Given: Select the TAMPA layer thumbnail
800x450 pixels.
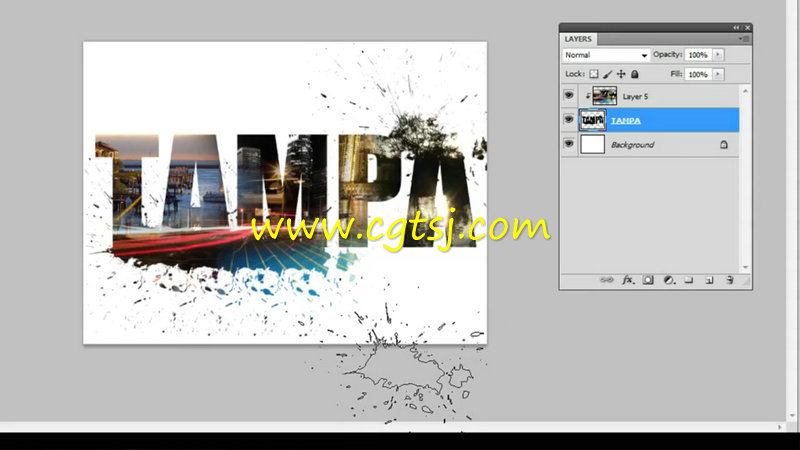Looking at the screenshot, I should [592, 120].
